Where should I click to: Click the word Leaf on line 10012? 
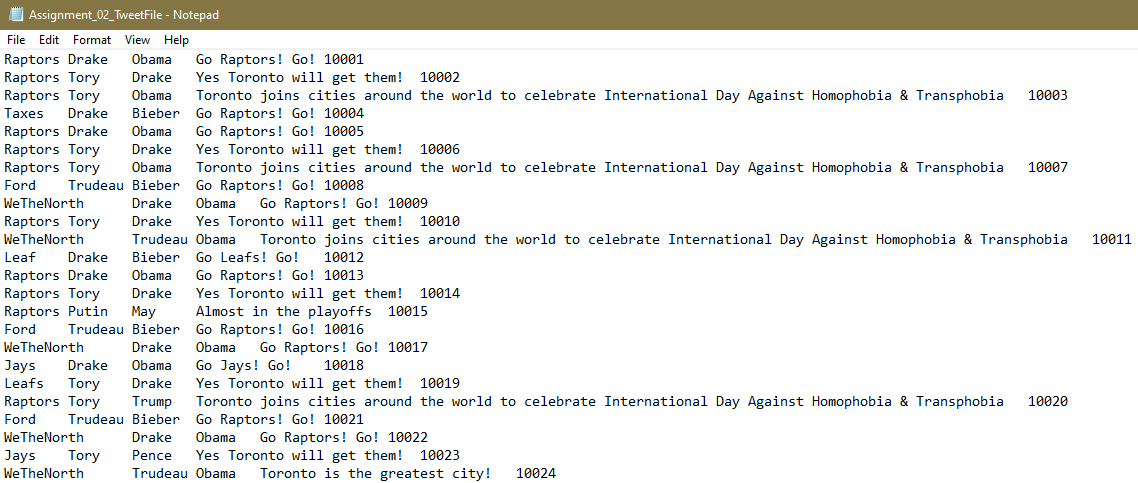pyautogui.click(x=20, y=257)
